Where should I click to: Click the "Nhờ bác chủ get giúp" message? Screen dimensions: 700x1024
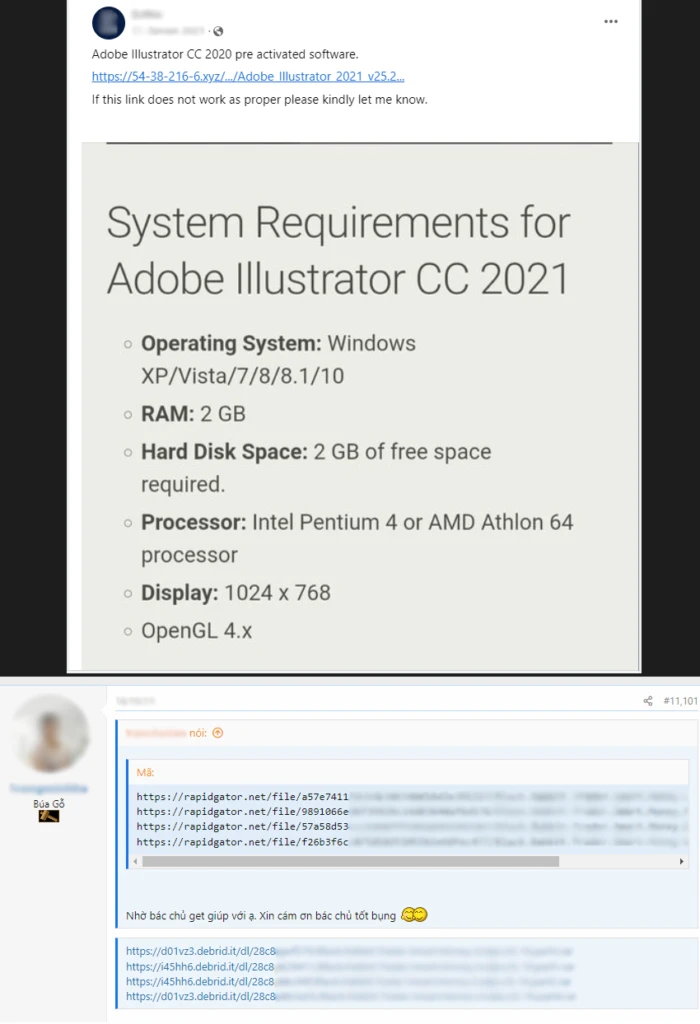[x=261, y=916]
